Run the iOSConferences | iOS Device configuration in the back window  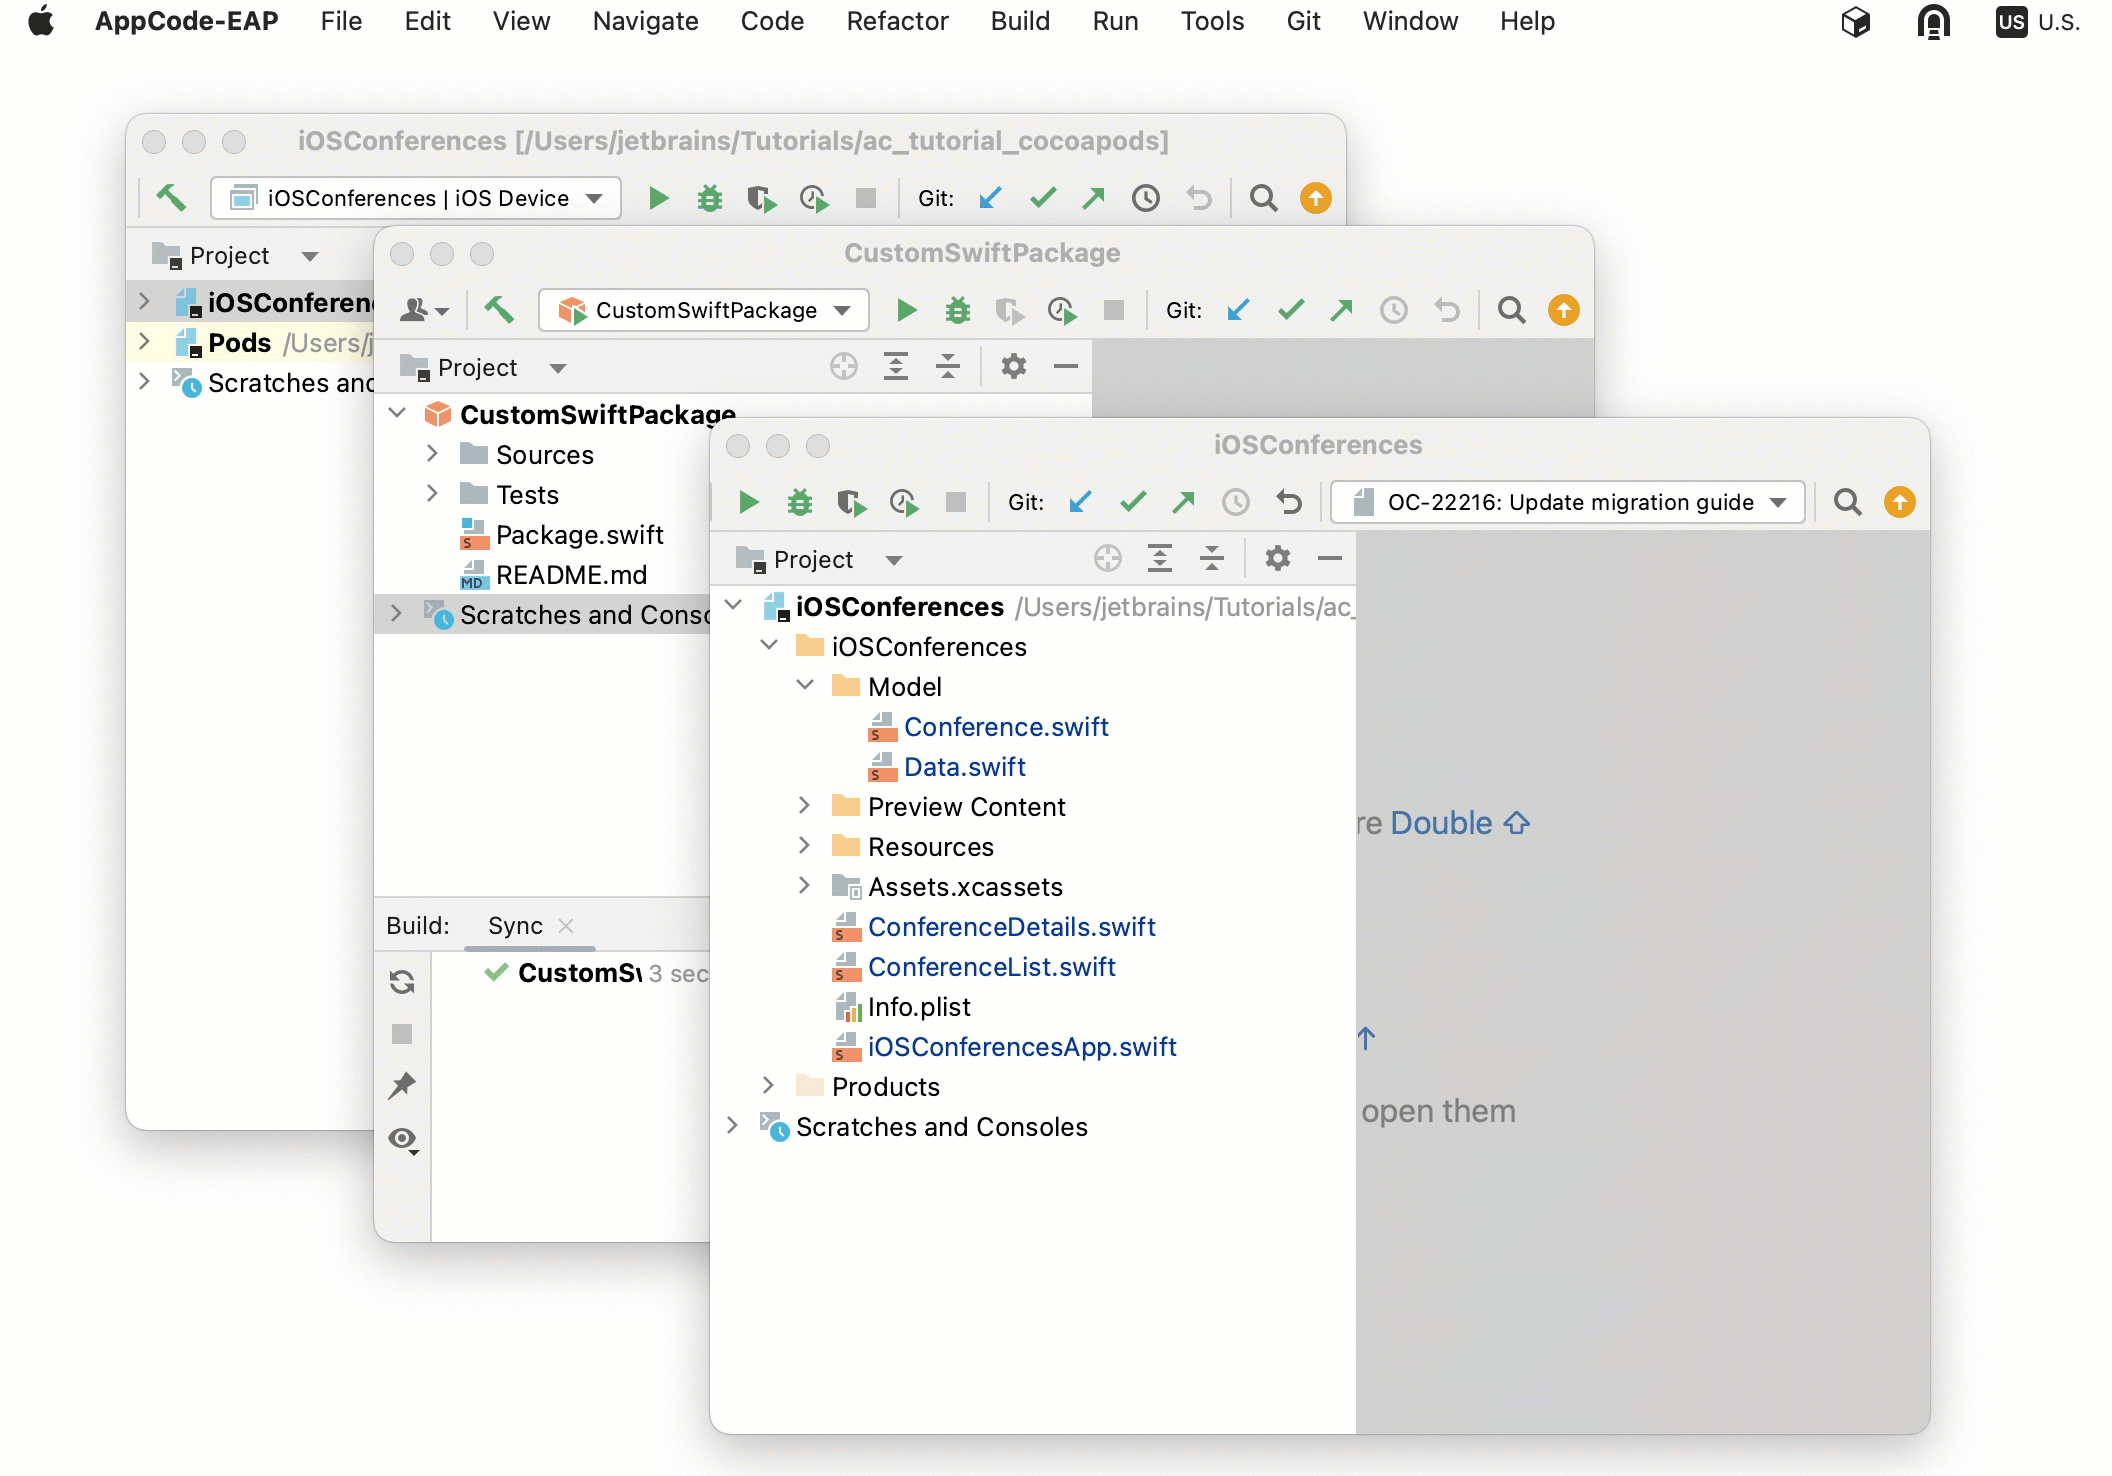(658, 198)
